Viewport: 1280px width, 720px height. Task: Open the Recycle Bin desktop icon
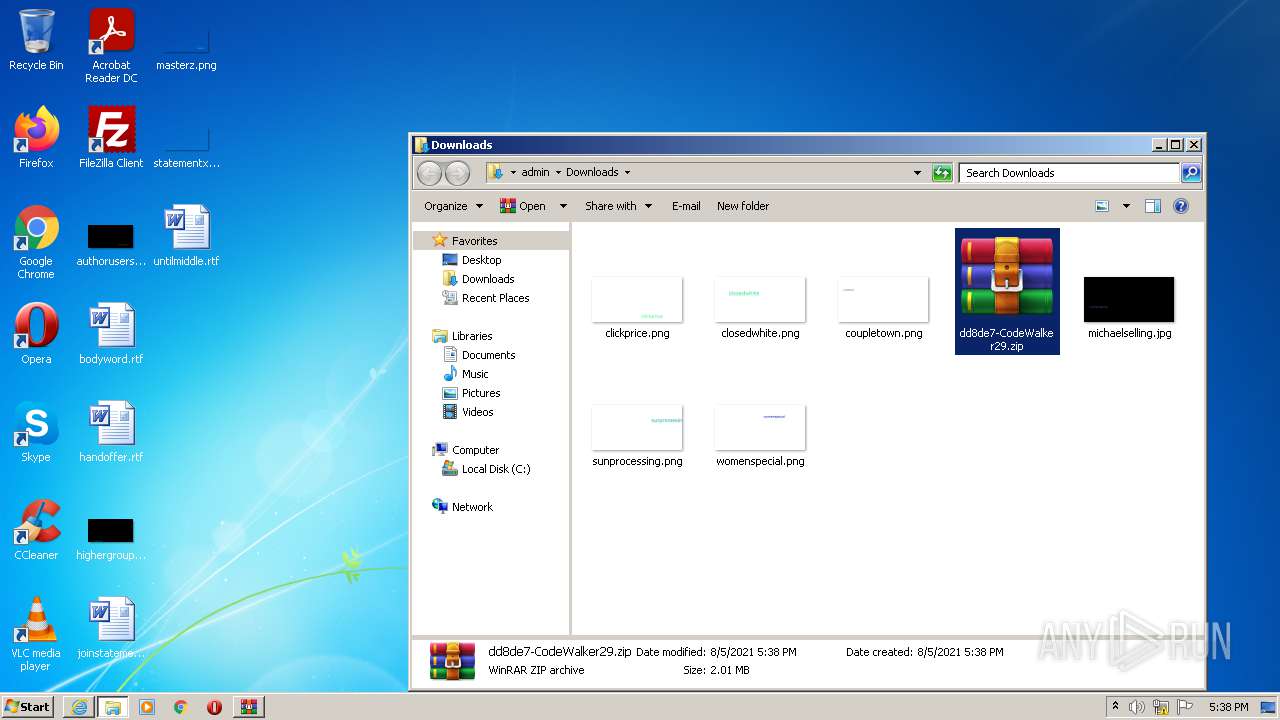click(36, 40)
